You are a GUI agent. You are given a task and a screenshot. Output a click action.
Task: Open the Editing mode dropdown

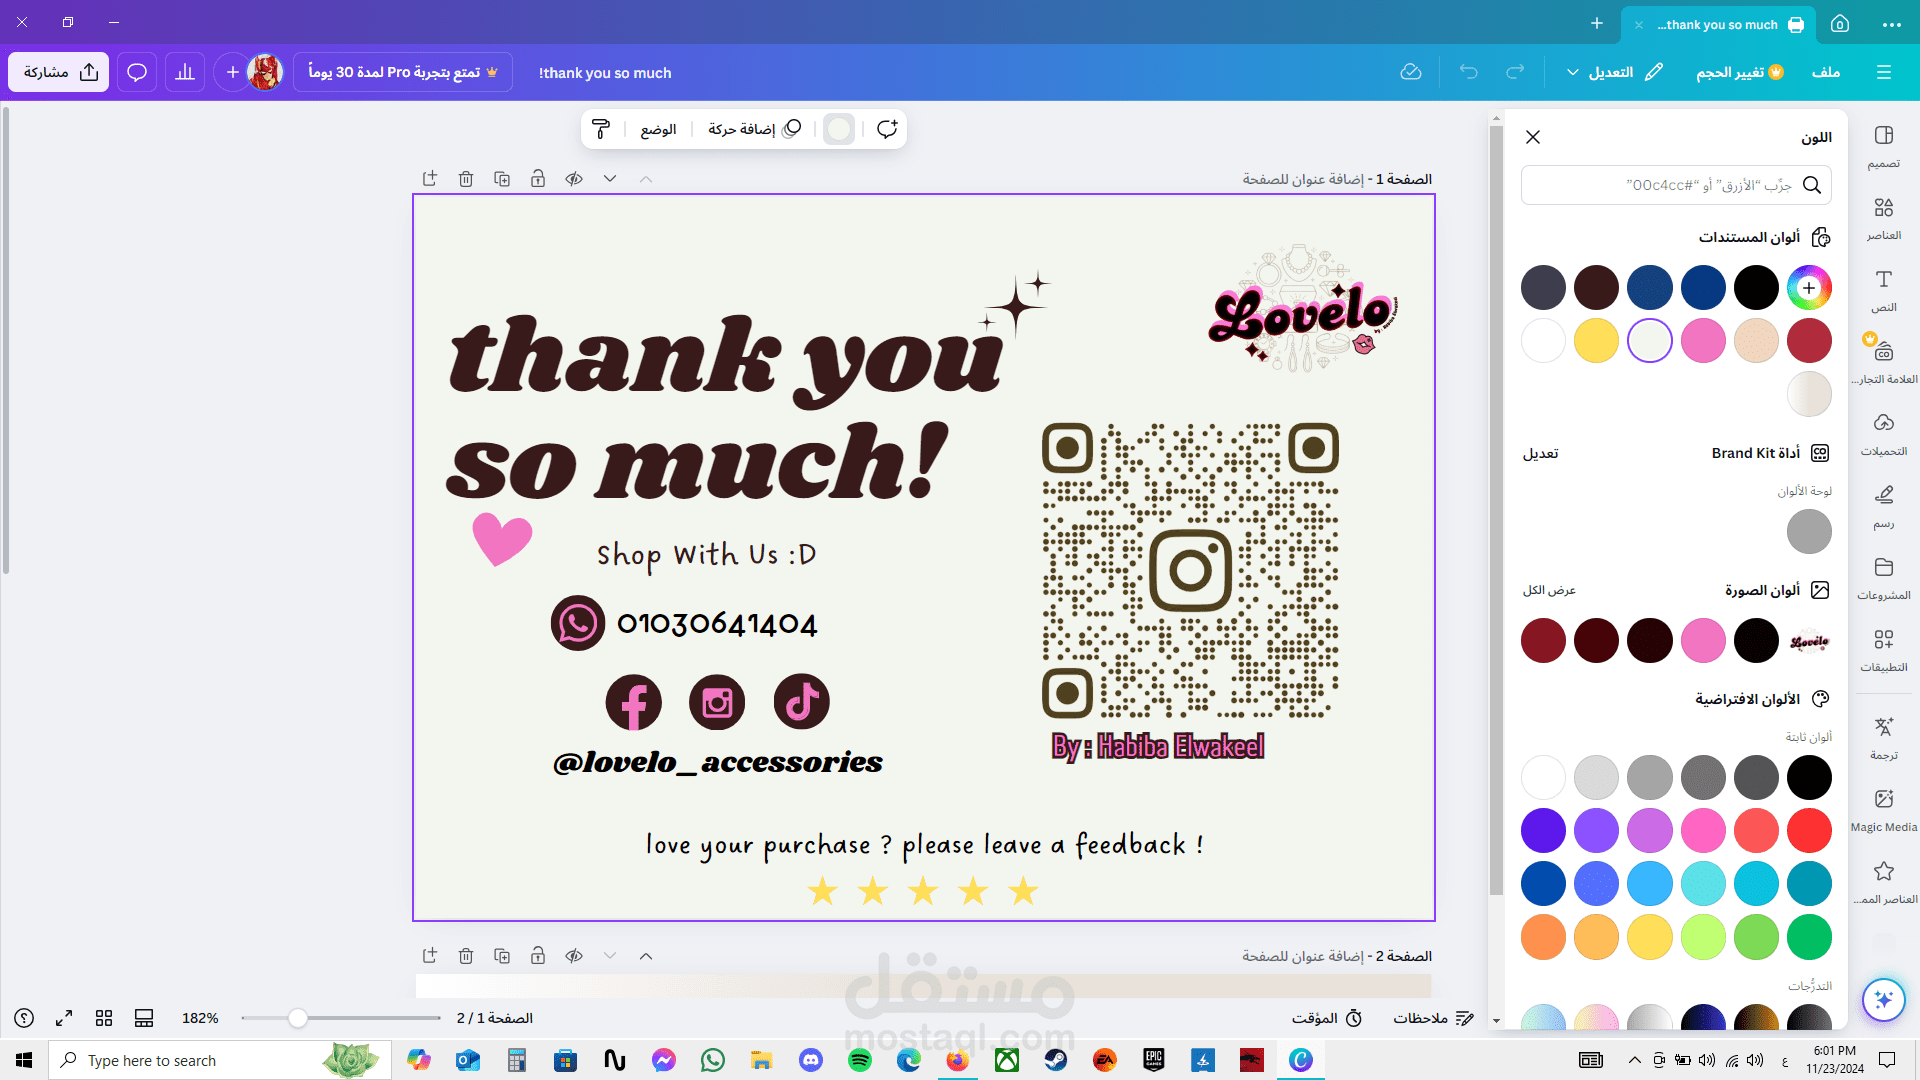(1614, 72)
